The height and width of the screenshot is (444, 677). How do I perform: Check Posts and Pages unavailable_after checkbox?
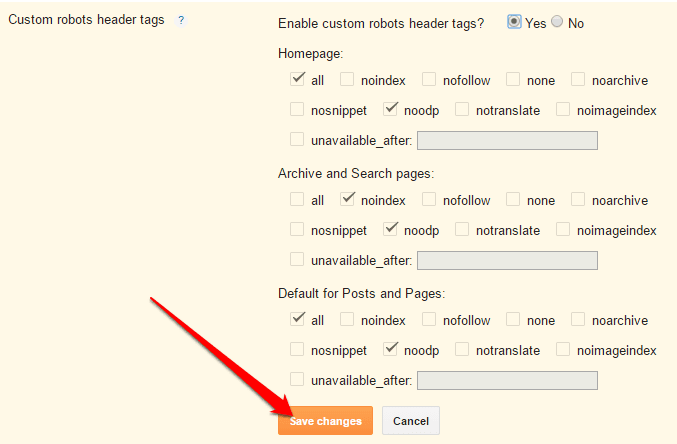coord(297,379)
